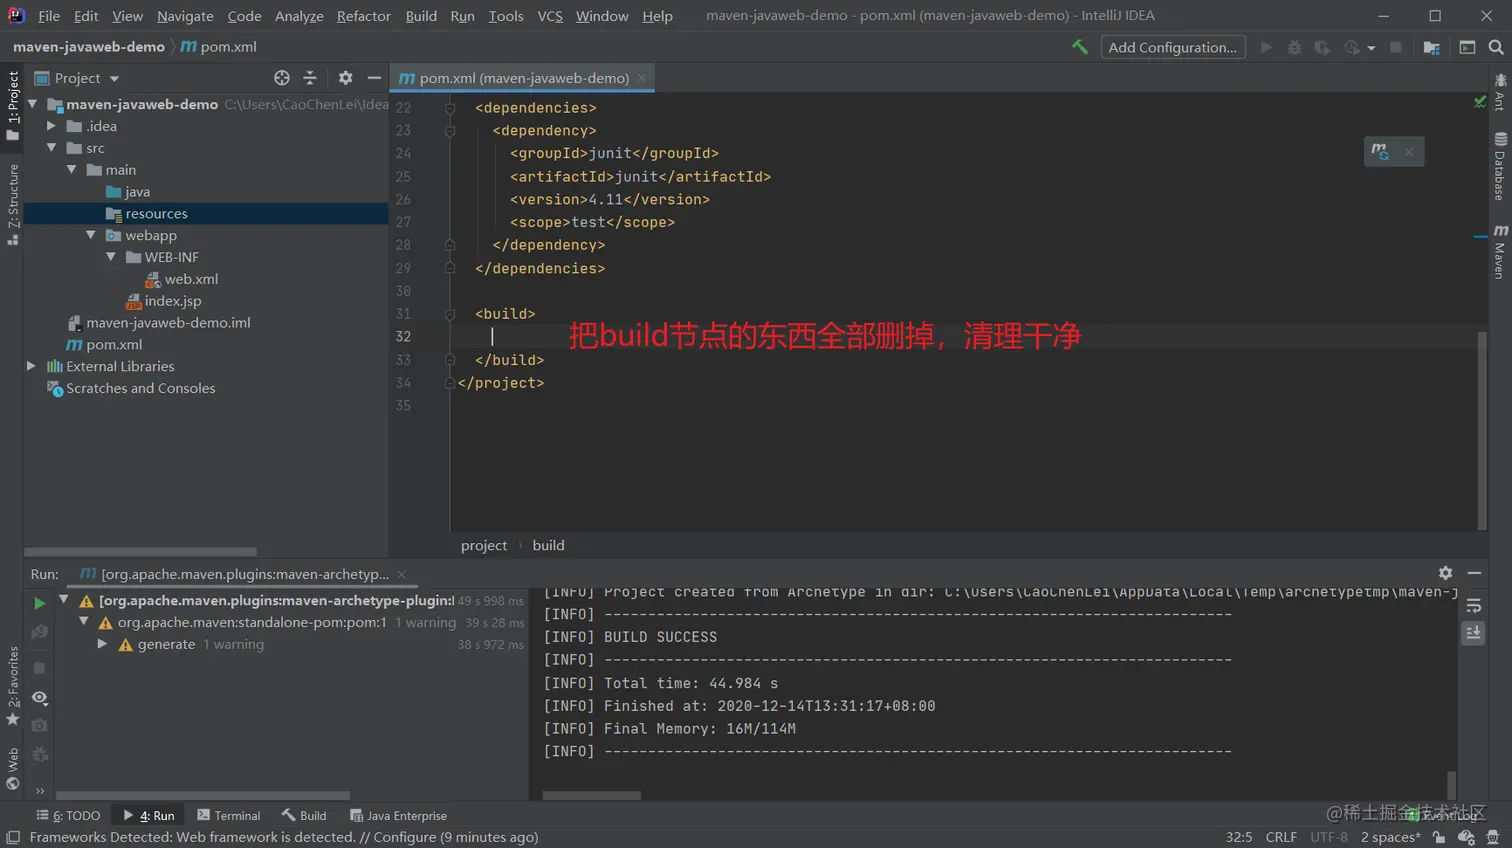Expand the generate warning node
The image size is (1512, 848).
102,644
